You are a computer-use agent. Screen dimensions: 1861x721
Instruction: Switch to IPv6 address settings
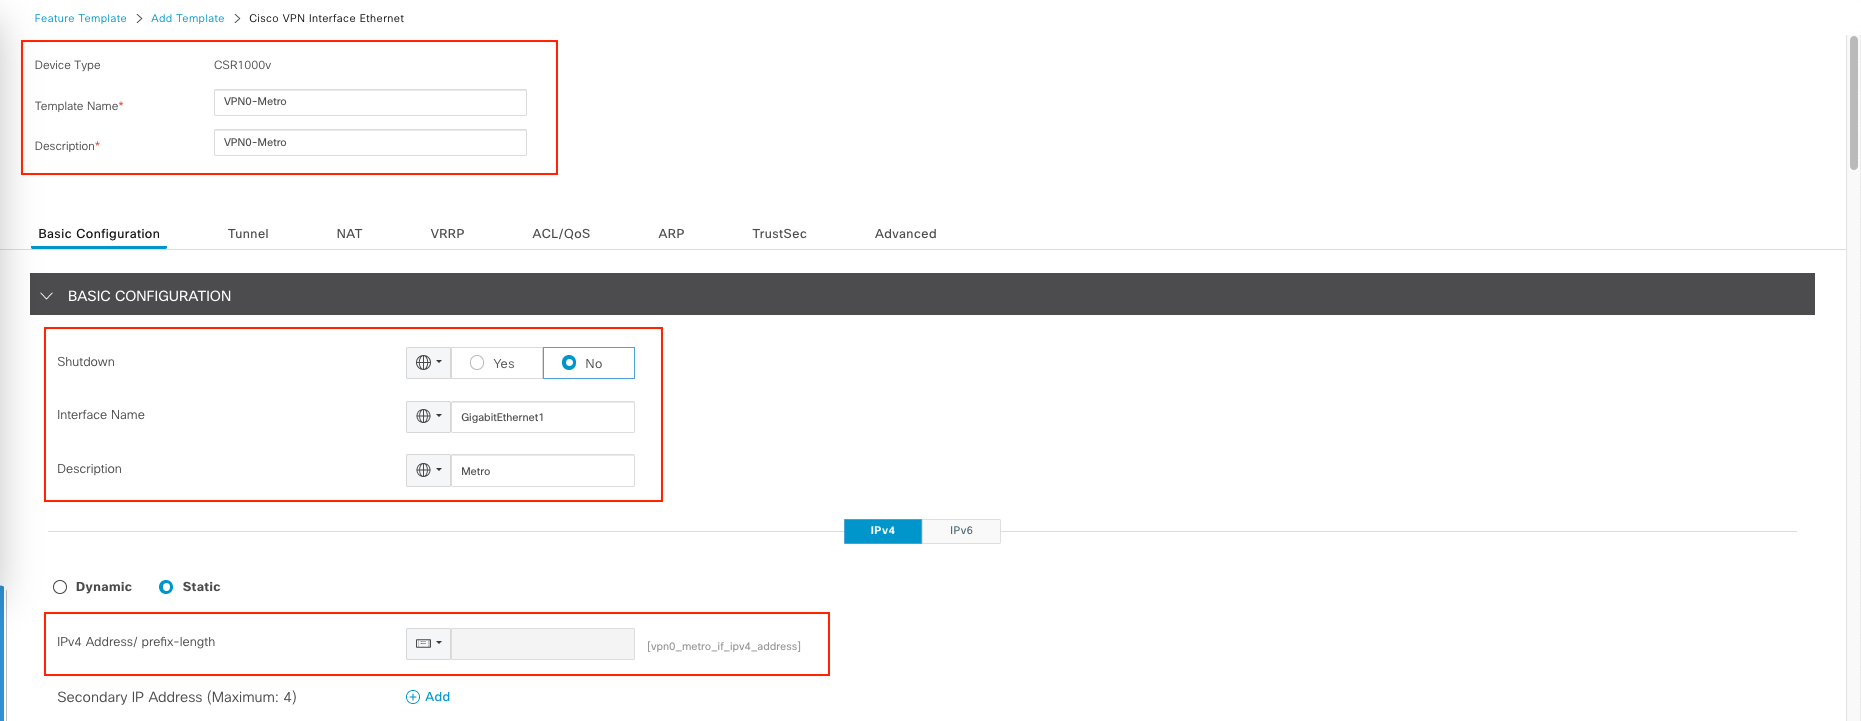(x=961, y=531)
